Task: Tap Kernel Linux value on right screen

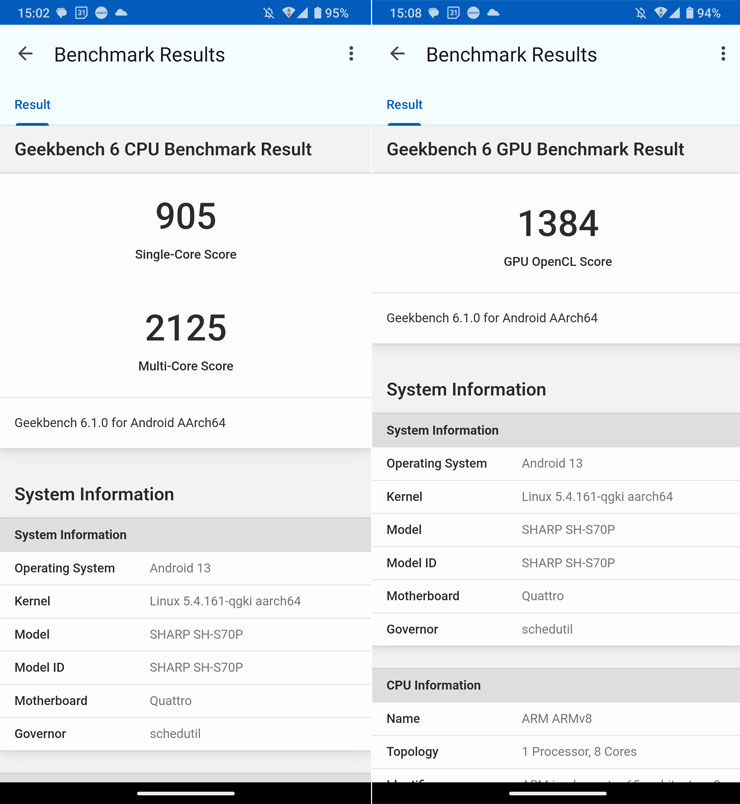Action: point(597,496)
